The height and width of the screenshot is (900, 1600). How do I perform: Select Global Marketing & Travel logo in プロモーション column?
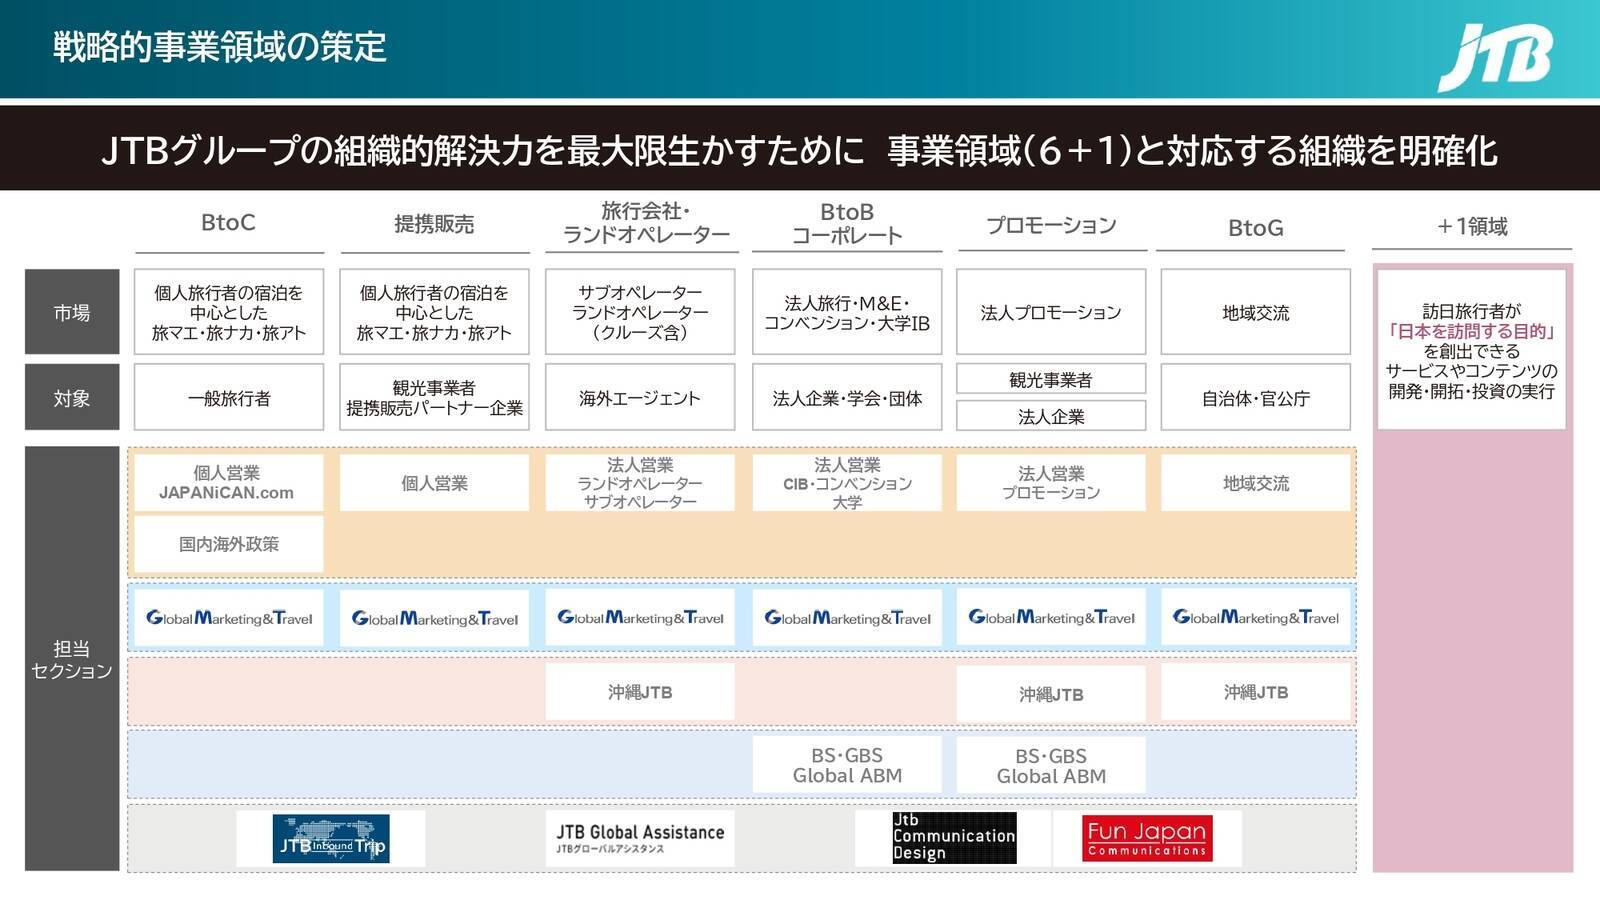1051,618
